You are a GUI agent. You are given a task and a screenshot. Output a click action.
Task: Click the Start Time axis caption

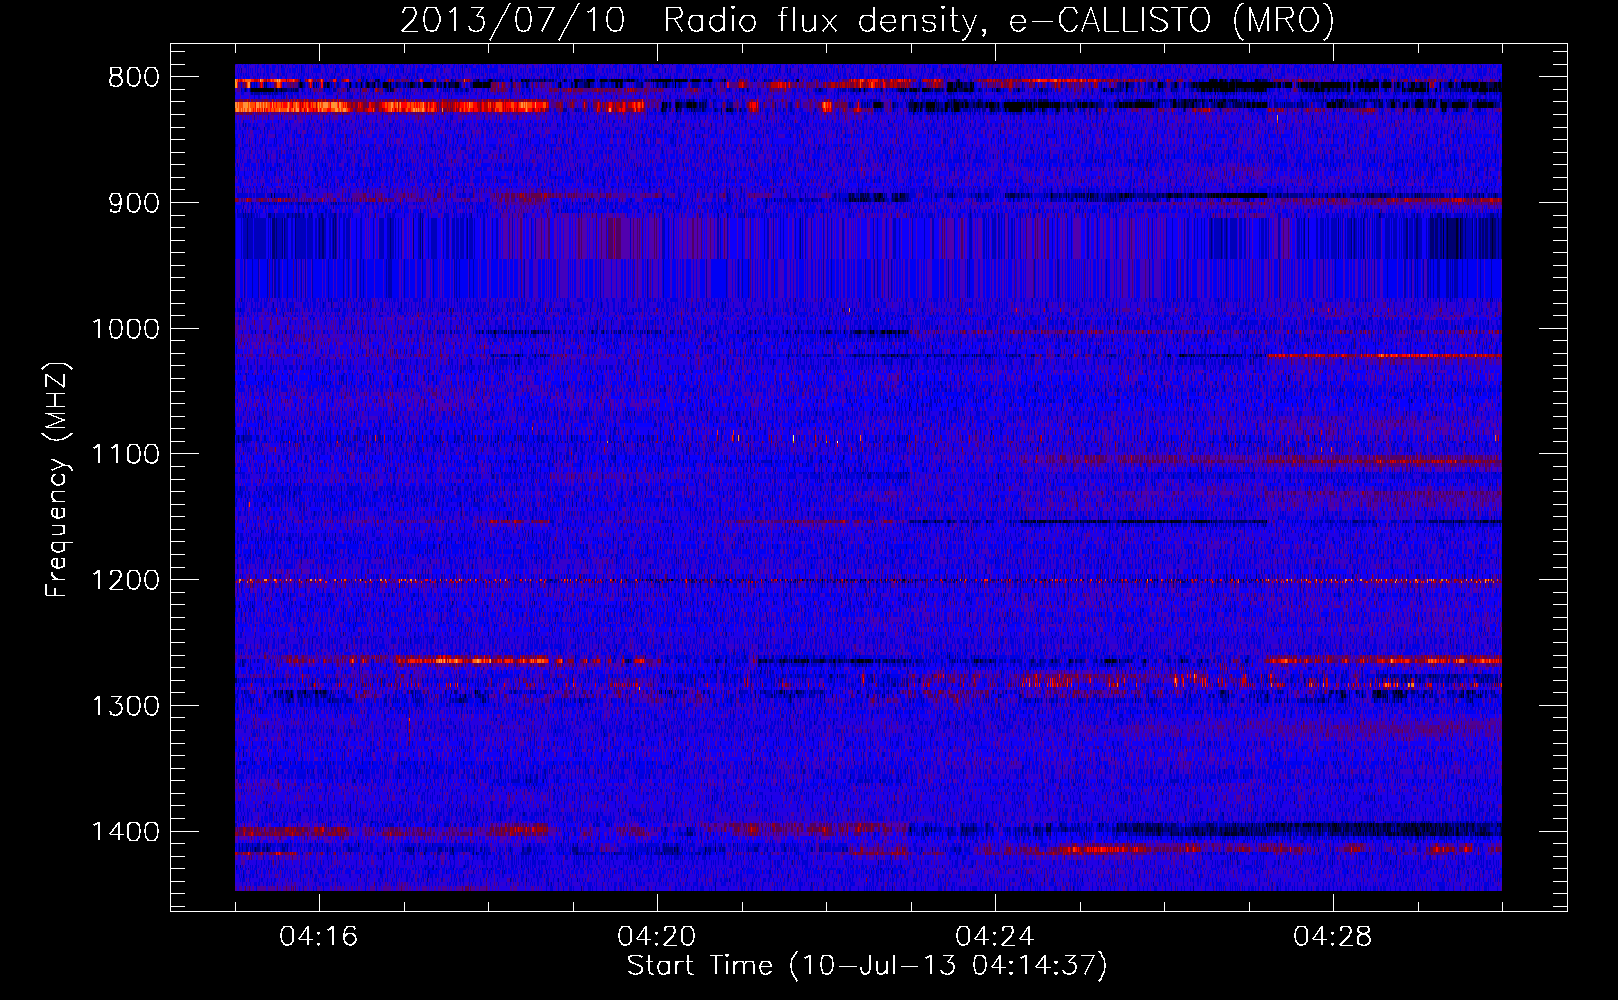point(867,966)
